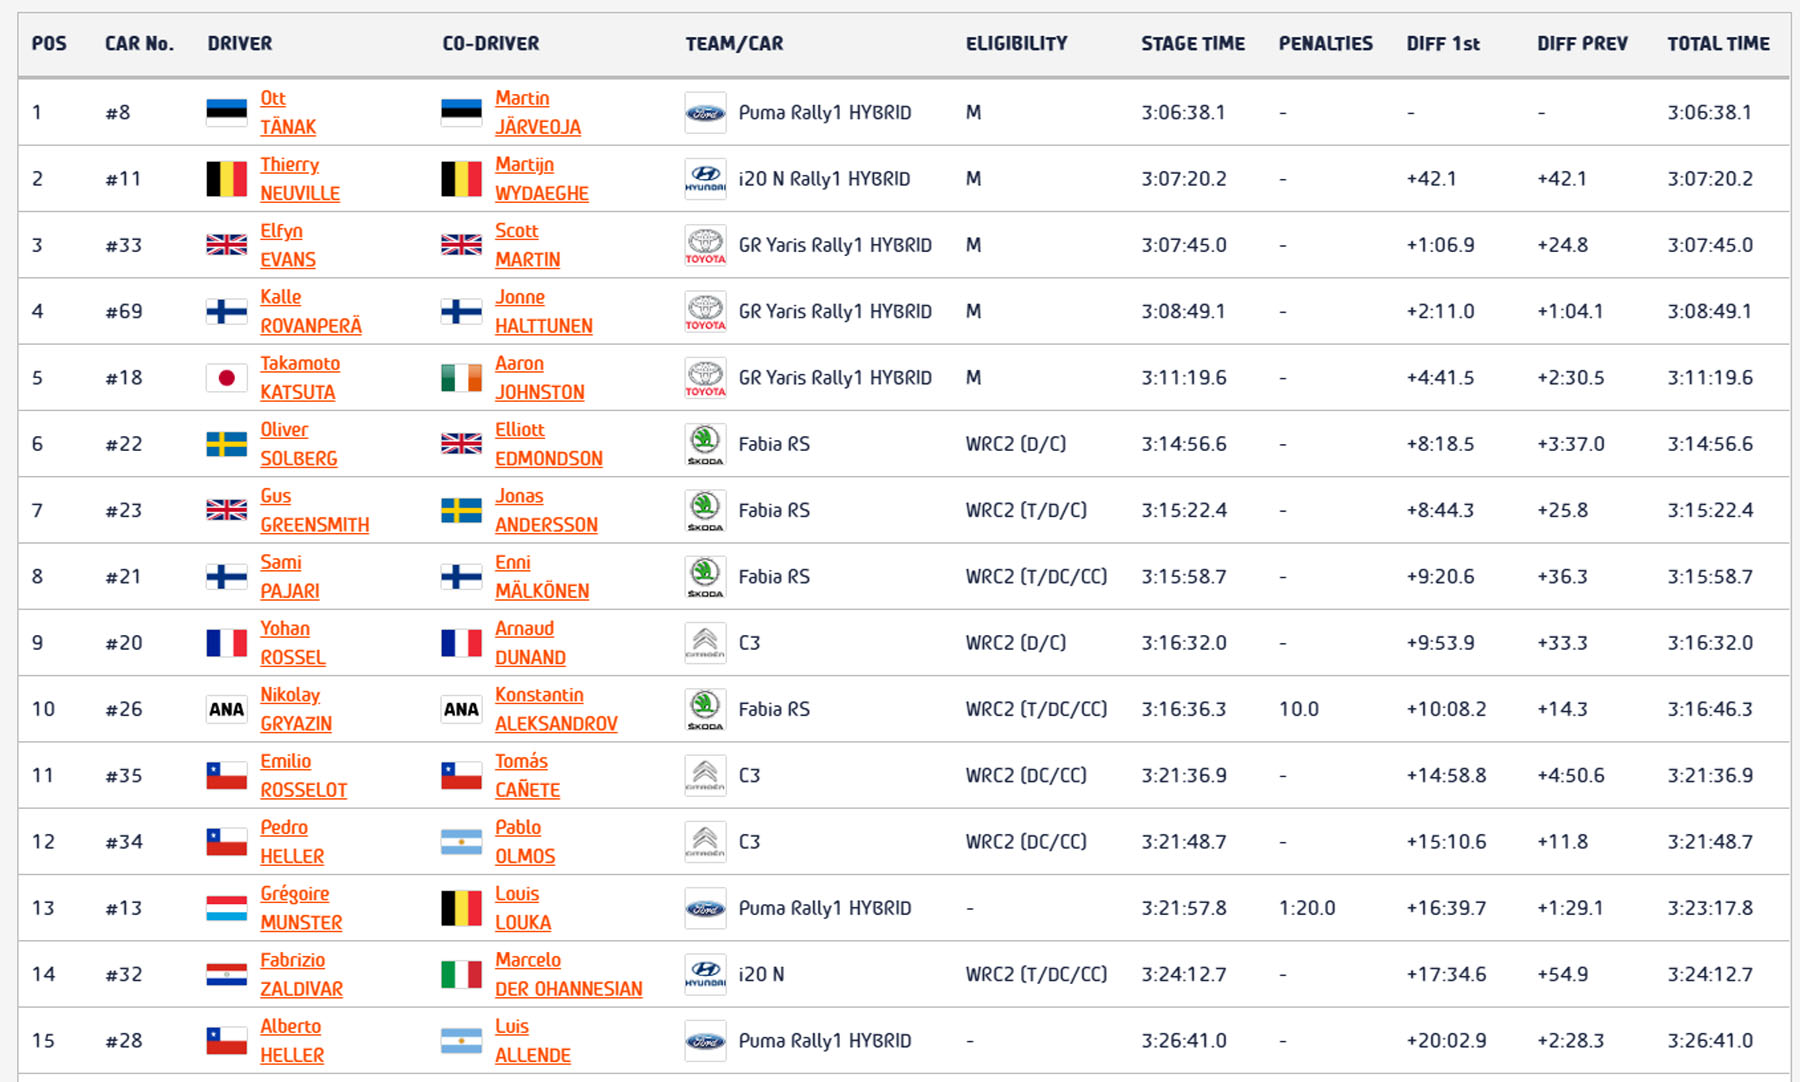Image resolution: width=1800 pixels, height=1082 pixels.
Task: Click the STAGE TIME column header
Action: (x=1193, y=43)
